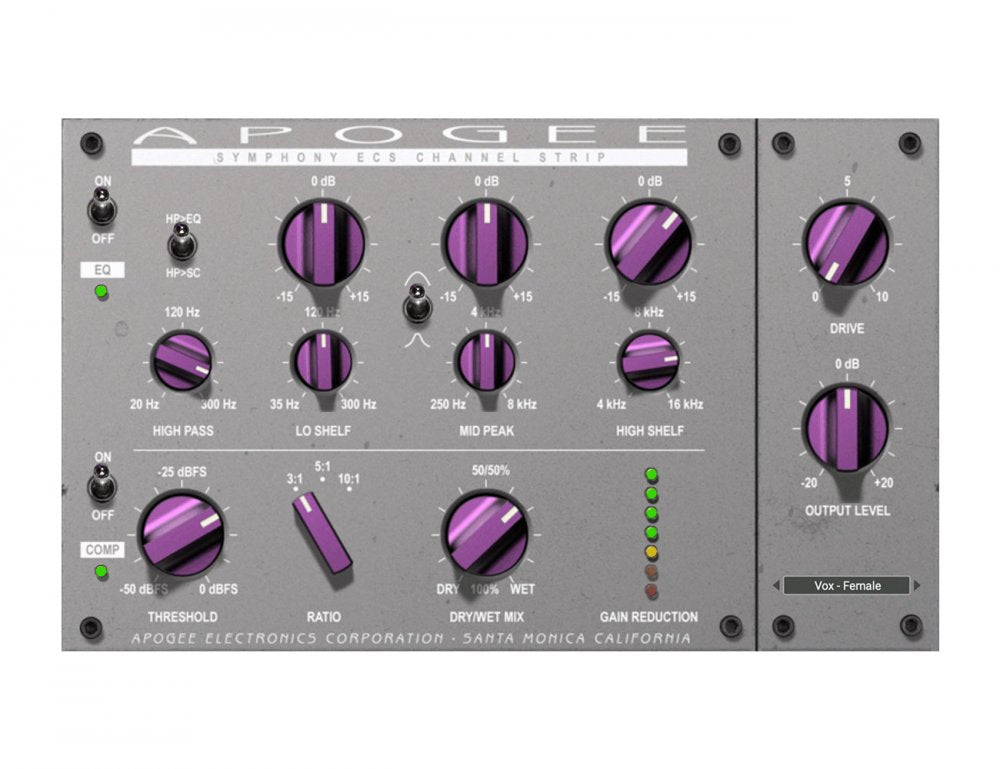Toggle the EQ ON/OFF switch
Screen dimensions: 1000x769
click(103, 210)
